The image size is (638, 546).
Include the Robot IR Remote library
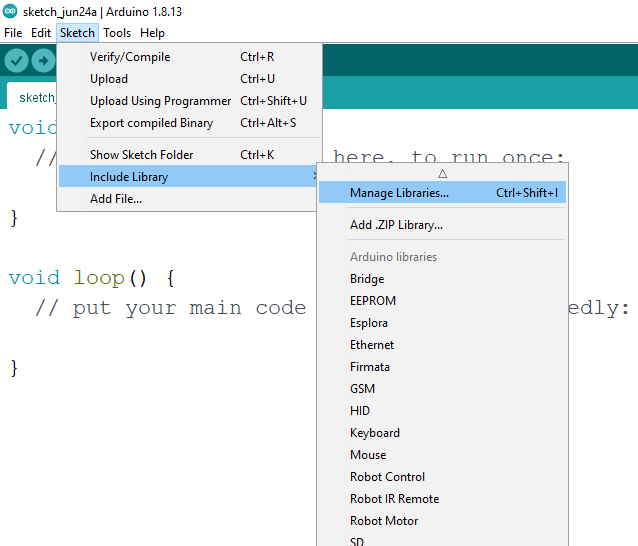tap(394, 499)
